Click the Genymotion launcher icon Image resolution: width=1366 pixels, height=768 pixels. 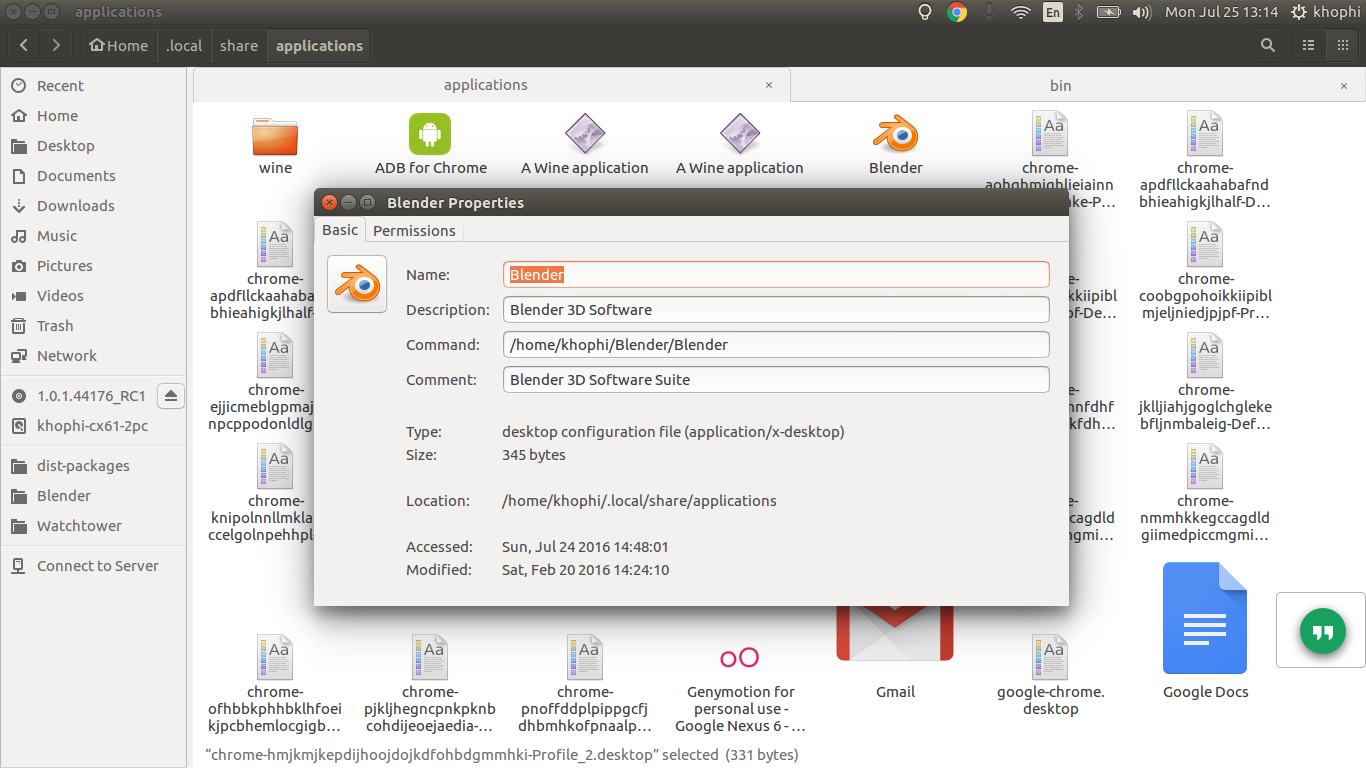tap(740, 657)
